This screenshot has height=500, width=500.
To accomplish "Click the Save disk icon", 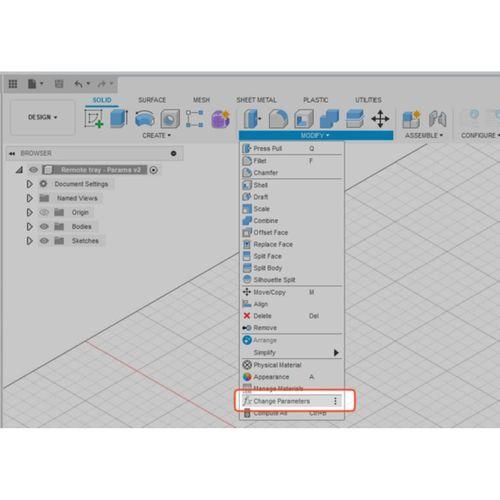I will point(59,84).
